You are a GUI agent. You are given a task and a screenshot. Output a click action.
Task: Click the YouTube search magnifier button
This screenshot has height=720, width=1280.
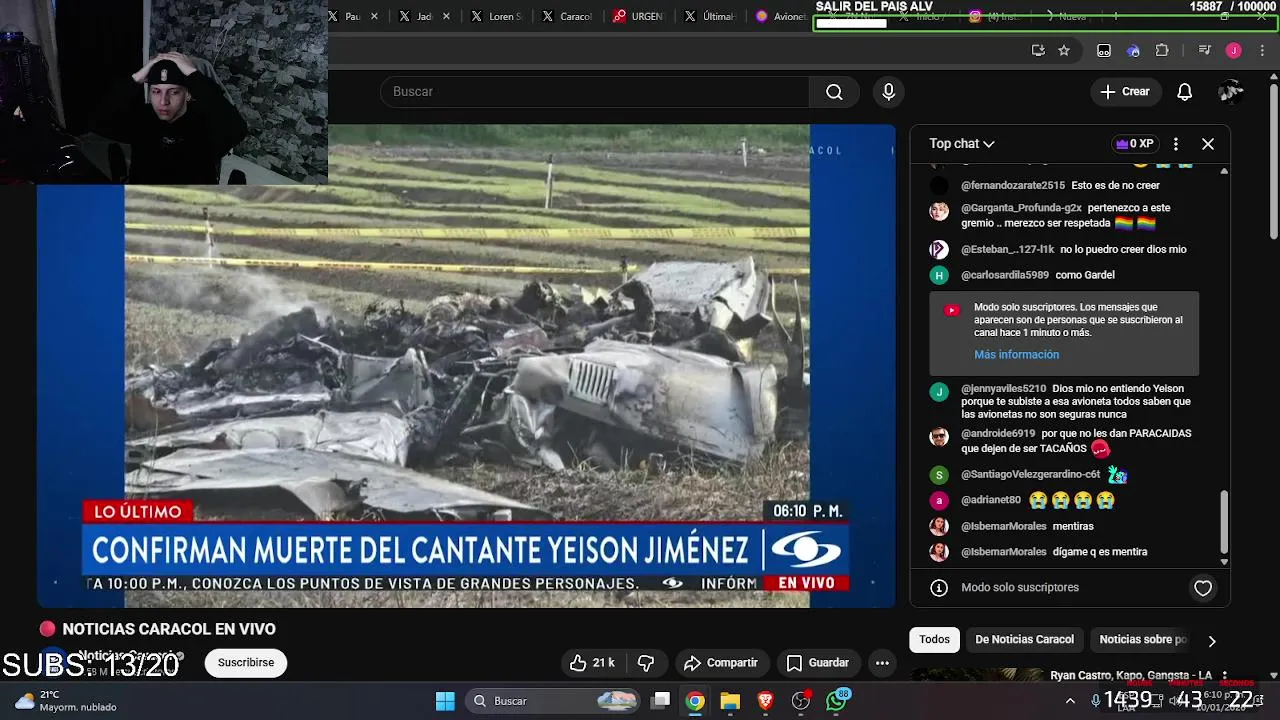tap(834, 92)
